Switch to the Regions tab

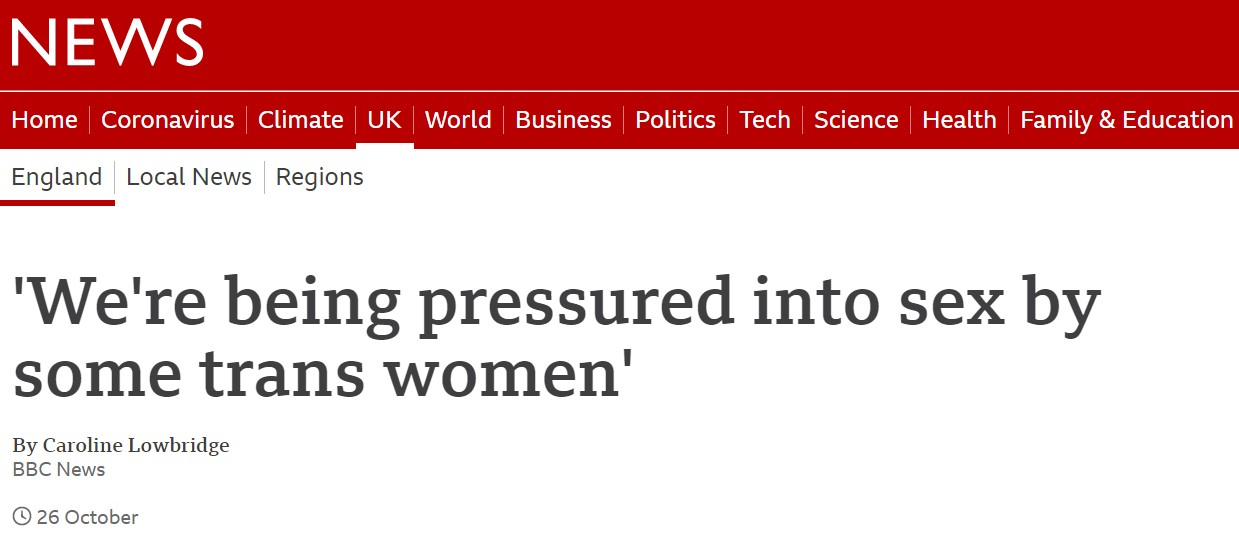319,177
